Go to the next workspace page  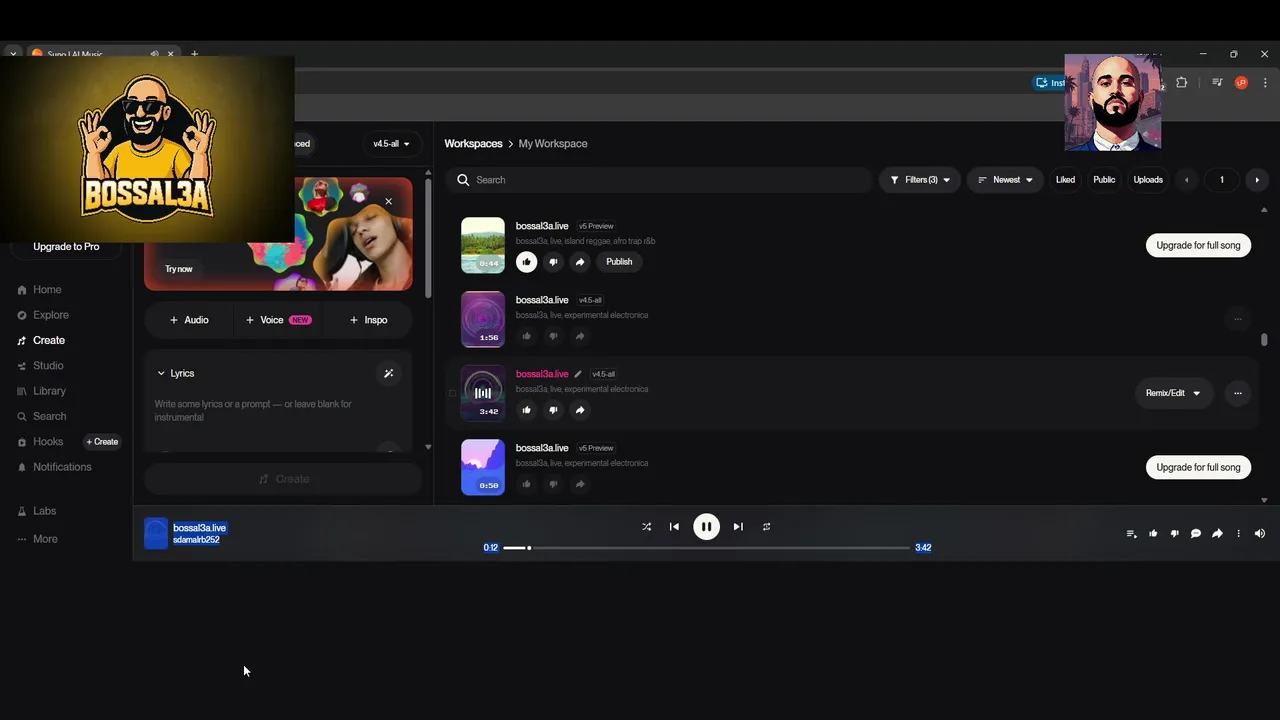click(x=1257, y=180)
